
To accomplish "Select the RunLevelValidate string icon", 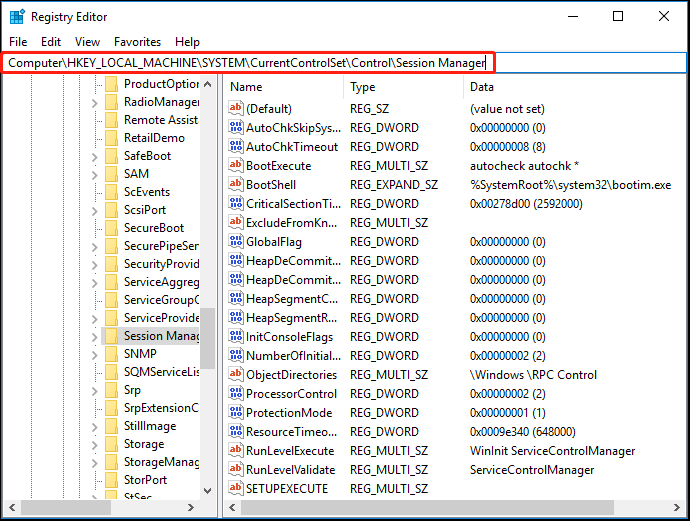I will coord(236,470).
